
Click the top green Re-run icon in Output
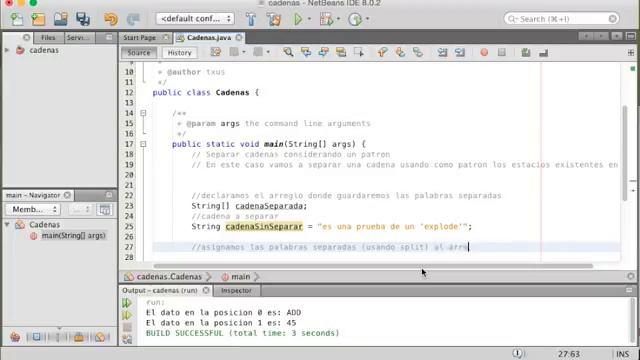click(127, 303)
